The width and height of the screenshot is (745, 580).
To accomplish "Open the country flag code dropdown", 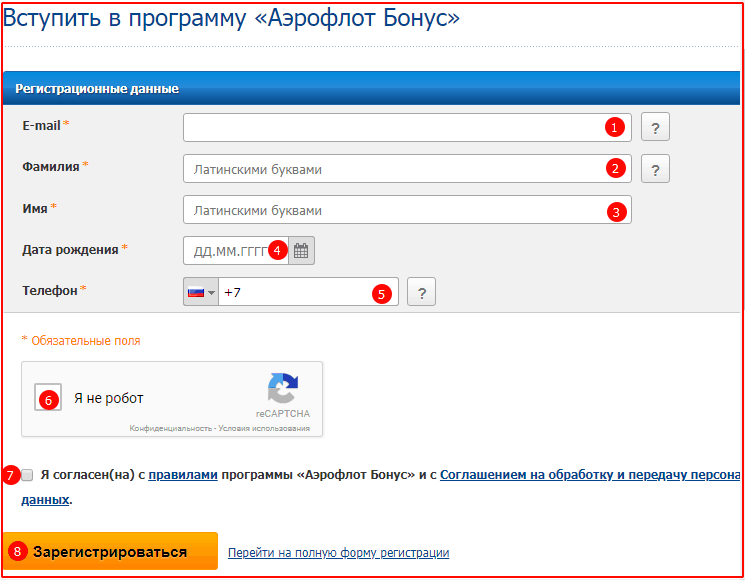I will pos(201,292).
